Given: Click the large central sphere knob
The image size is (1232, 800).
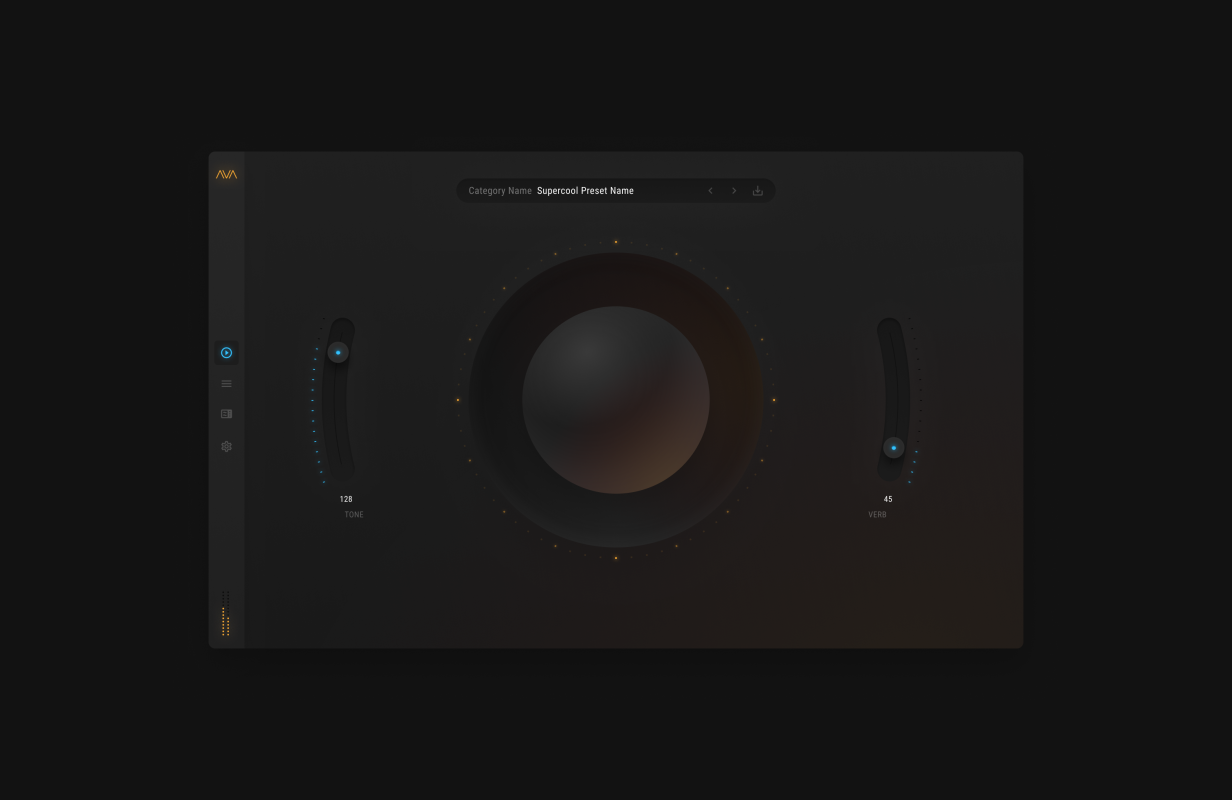Looking at the screenshot, I should [x=616, y=400].
